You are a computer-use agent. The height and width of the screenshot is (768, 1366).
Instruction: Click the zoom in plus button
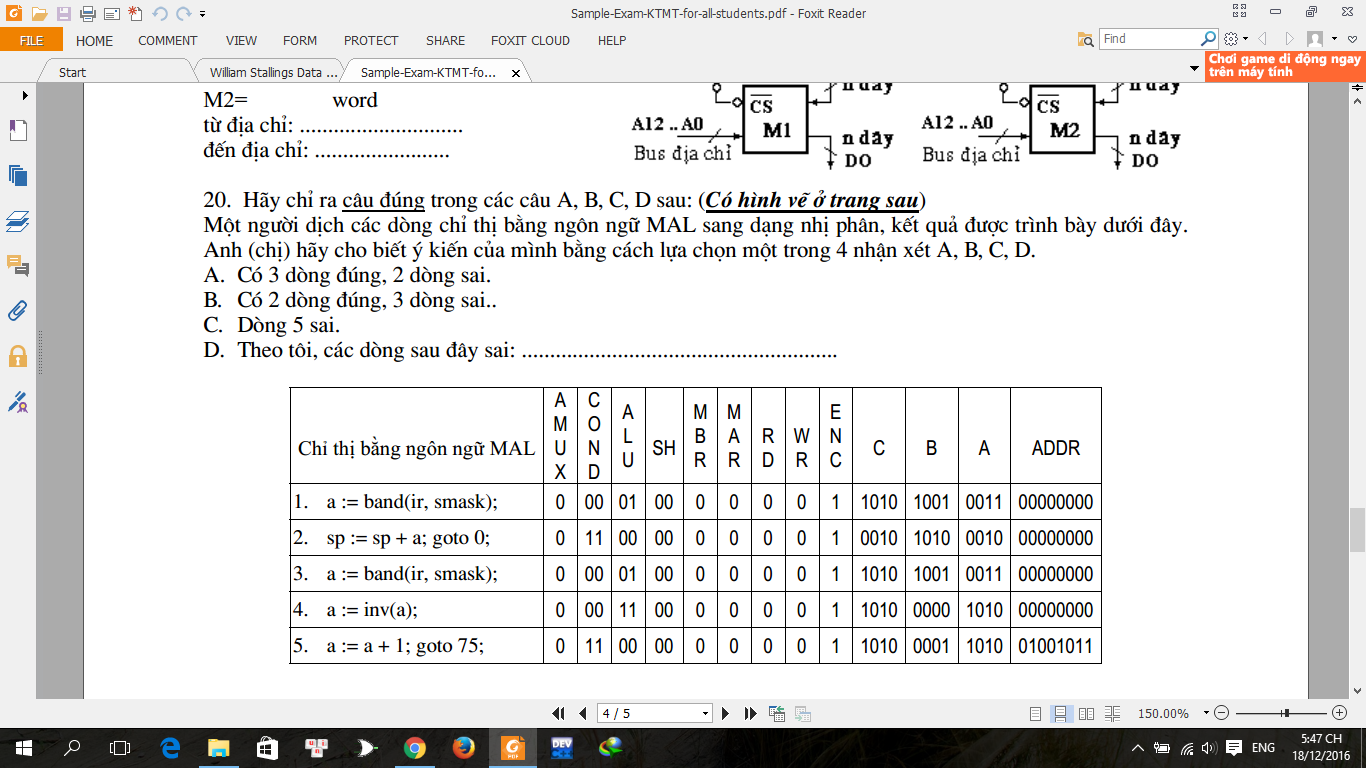(1340, 713)
